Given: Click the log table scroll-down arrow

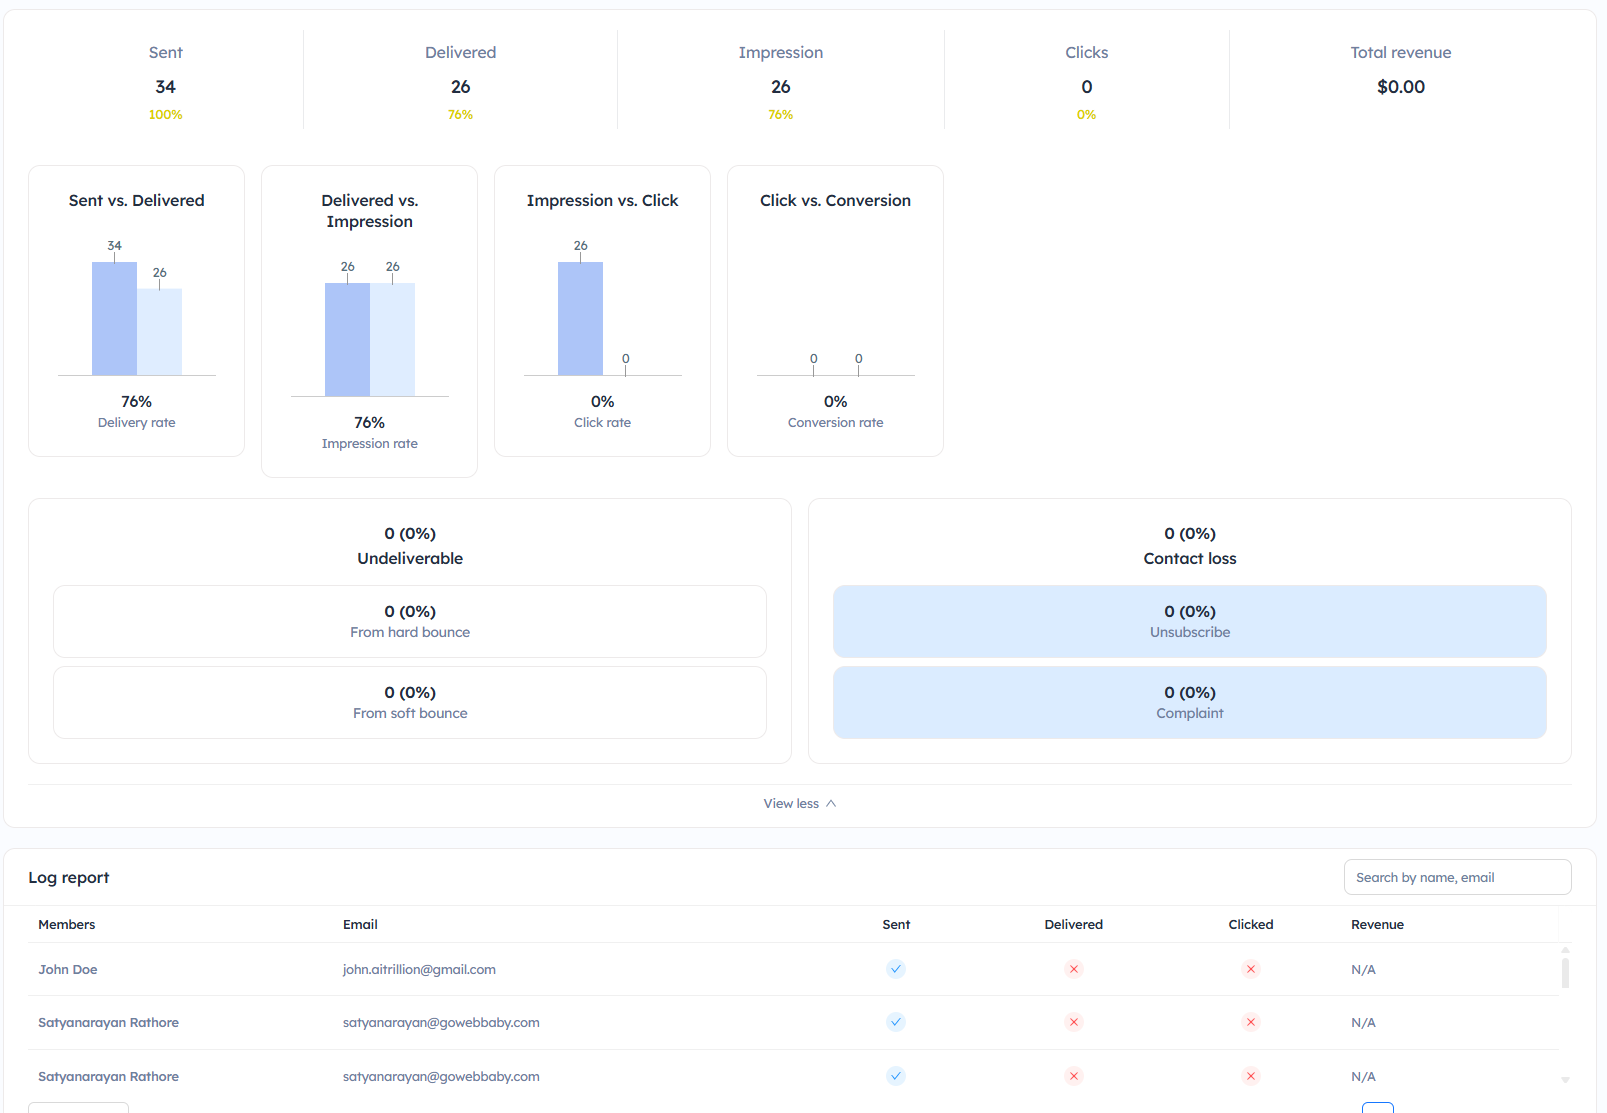Looking at the screenshot, I should click(x=1565, y=1080).
